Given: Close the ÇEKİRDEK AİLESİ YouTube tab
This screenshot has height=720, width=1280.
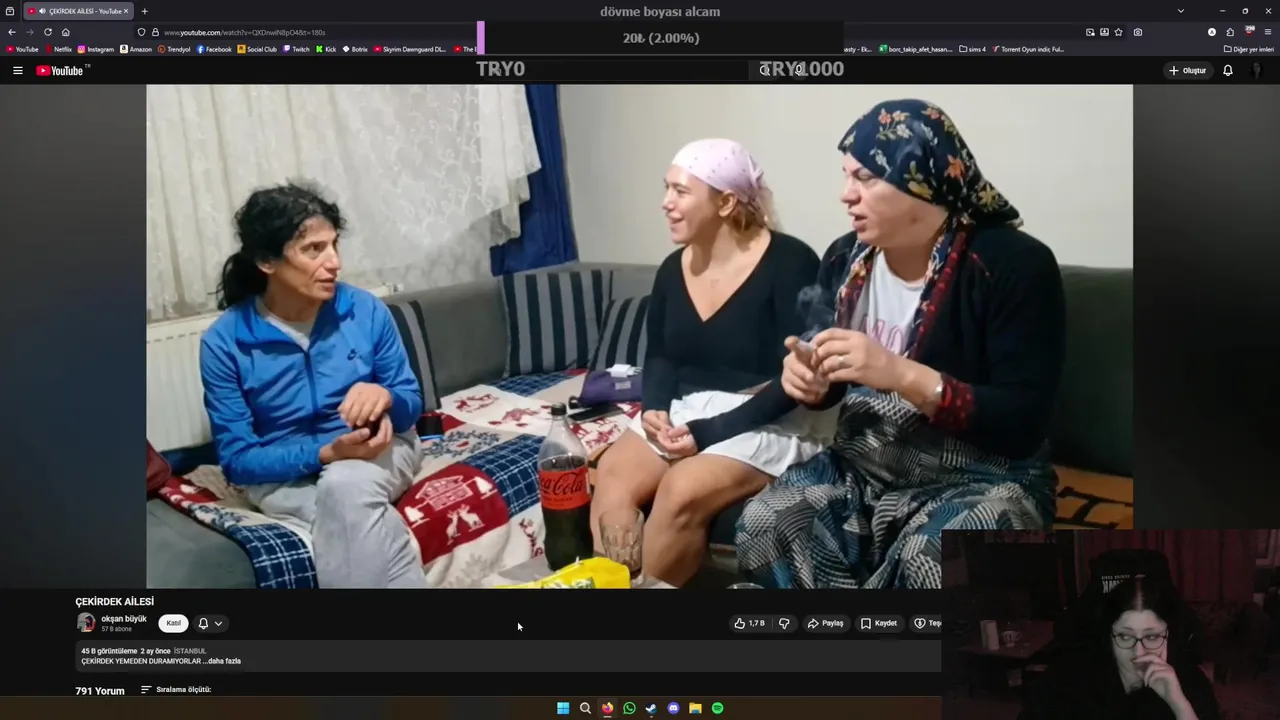Looking at the screenshot, I should click(126, 11).
